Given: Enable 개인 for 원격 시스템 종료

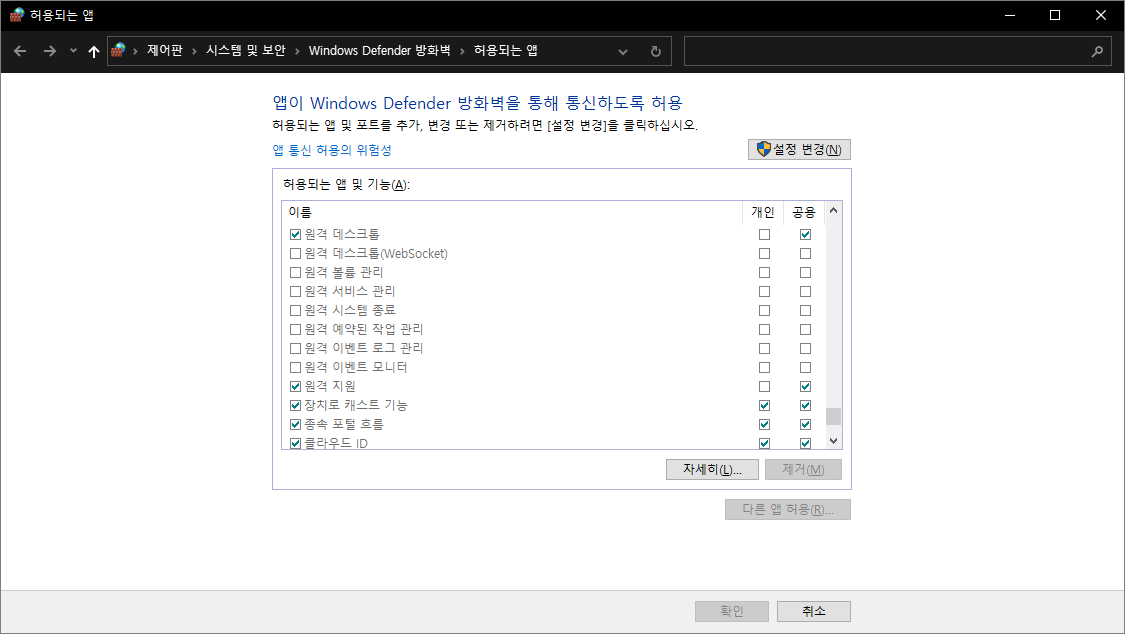Looking at the screenshot, I should (765, 311).
